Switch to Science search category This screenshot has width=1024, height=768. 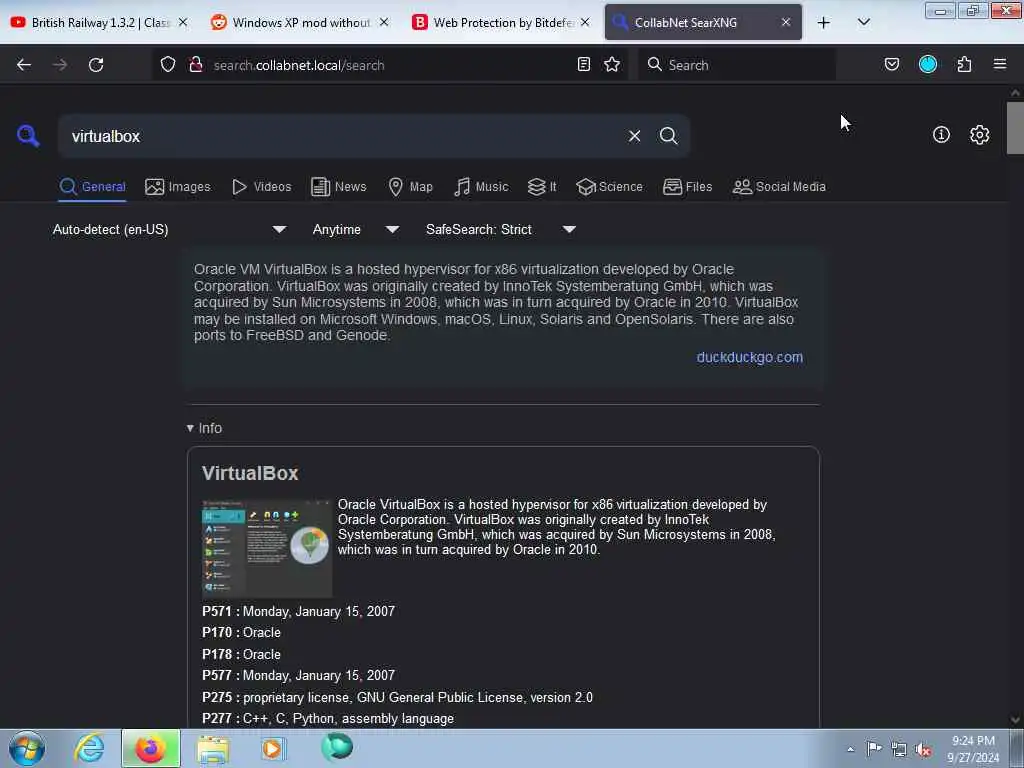click(x=609, y=187)
